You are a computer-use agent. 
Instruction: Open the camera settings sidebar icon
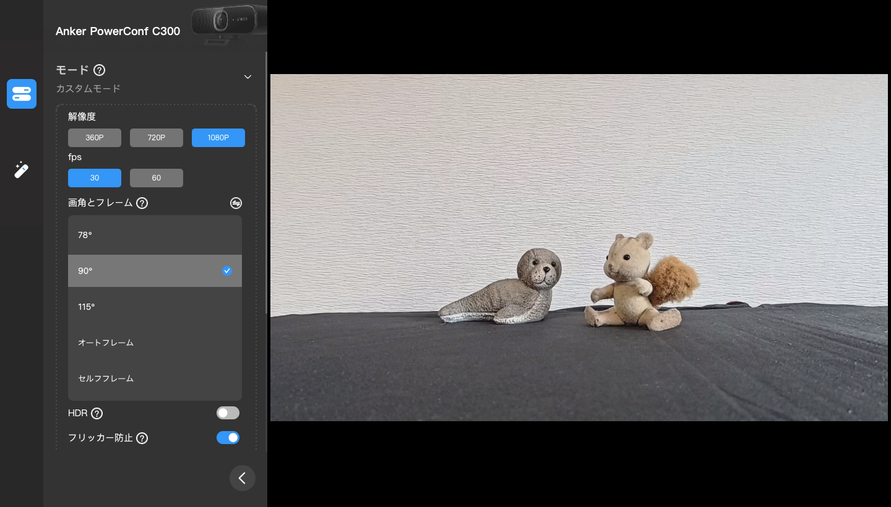[x=21, y=94]
